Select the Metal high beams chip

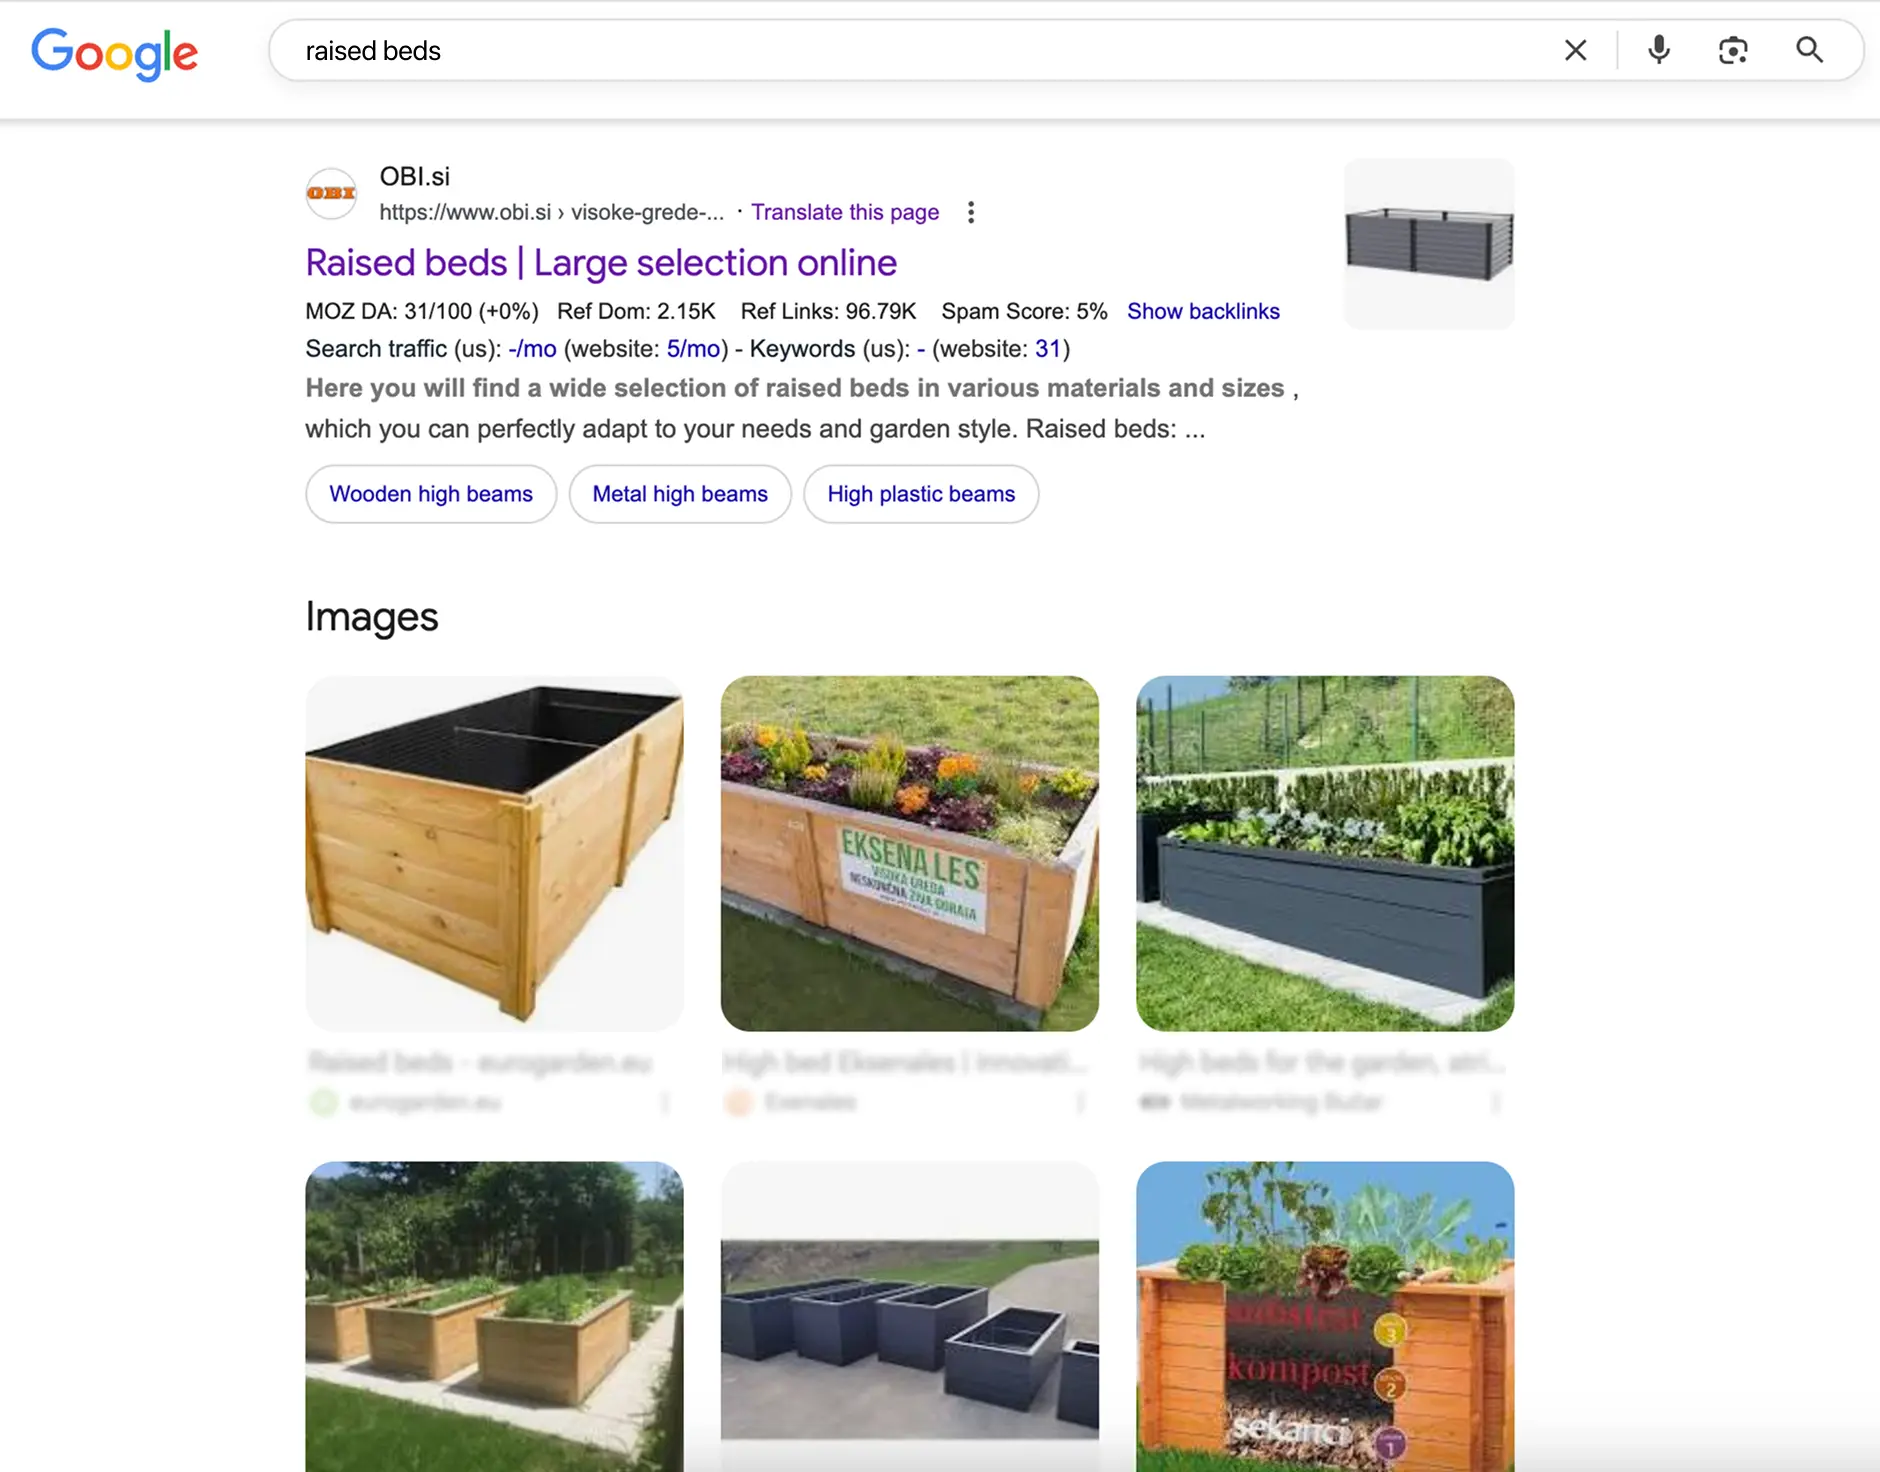tap(680, 494)
